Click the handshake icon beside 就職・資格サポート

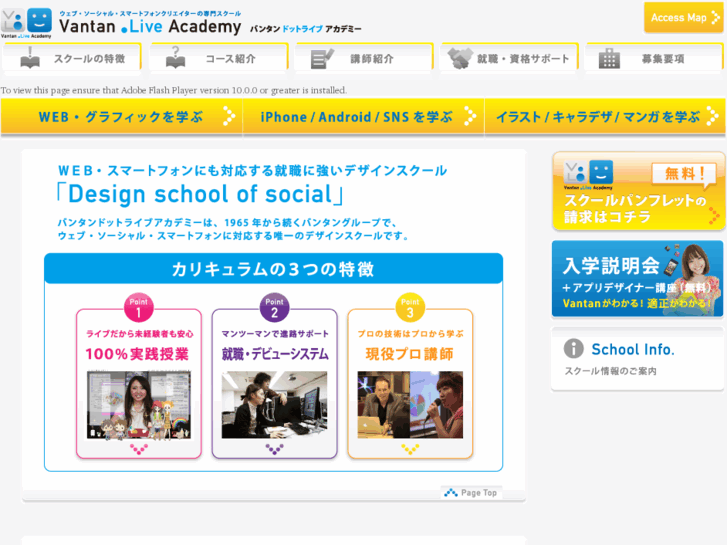click(x=460, y=58)
